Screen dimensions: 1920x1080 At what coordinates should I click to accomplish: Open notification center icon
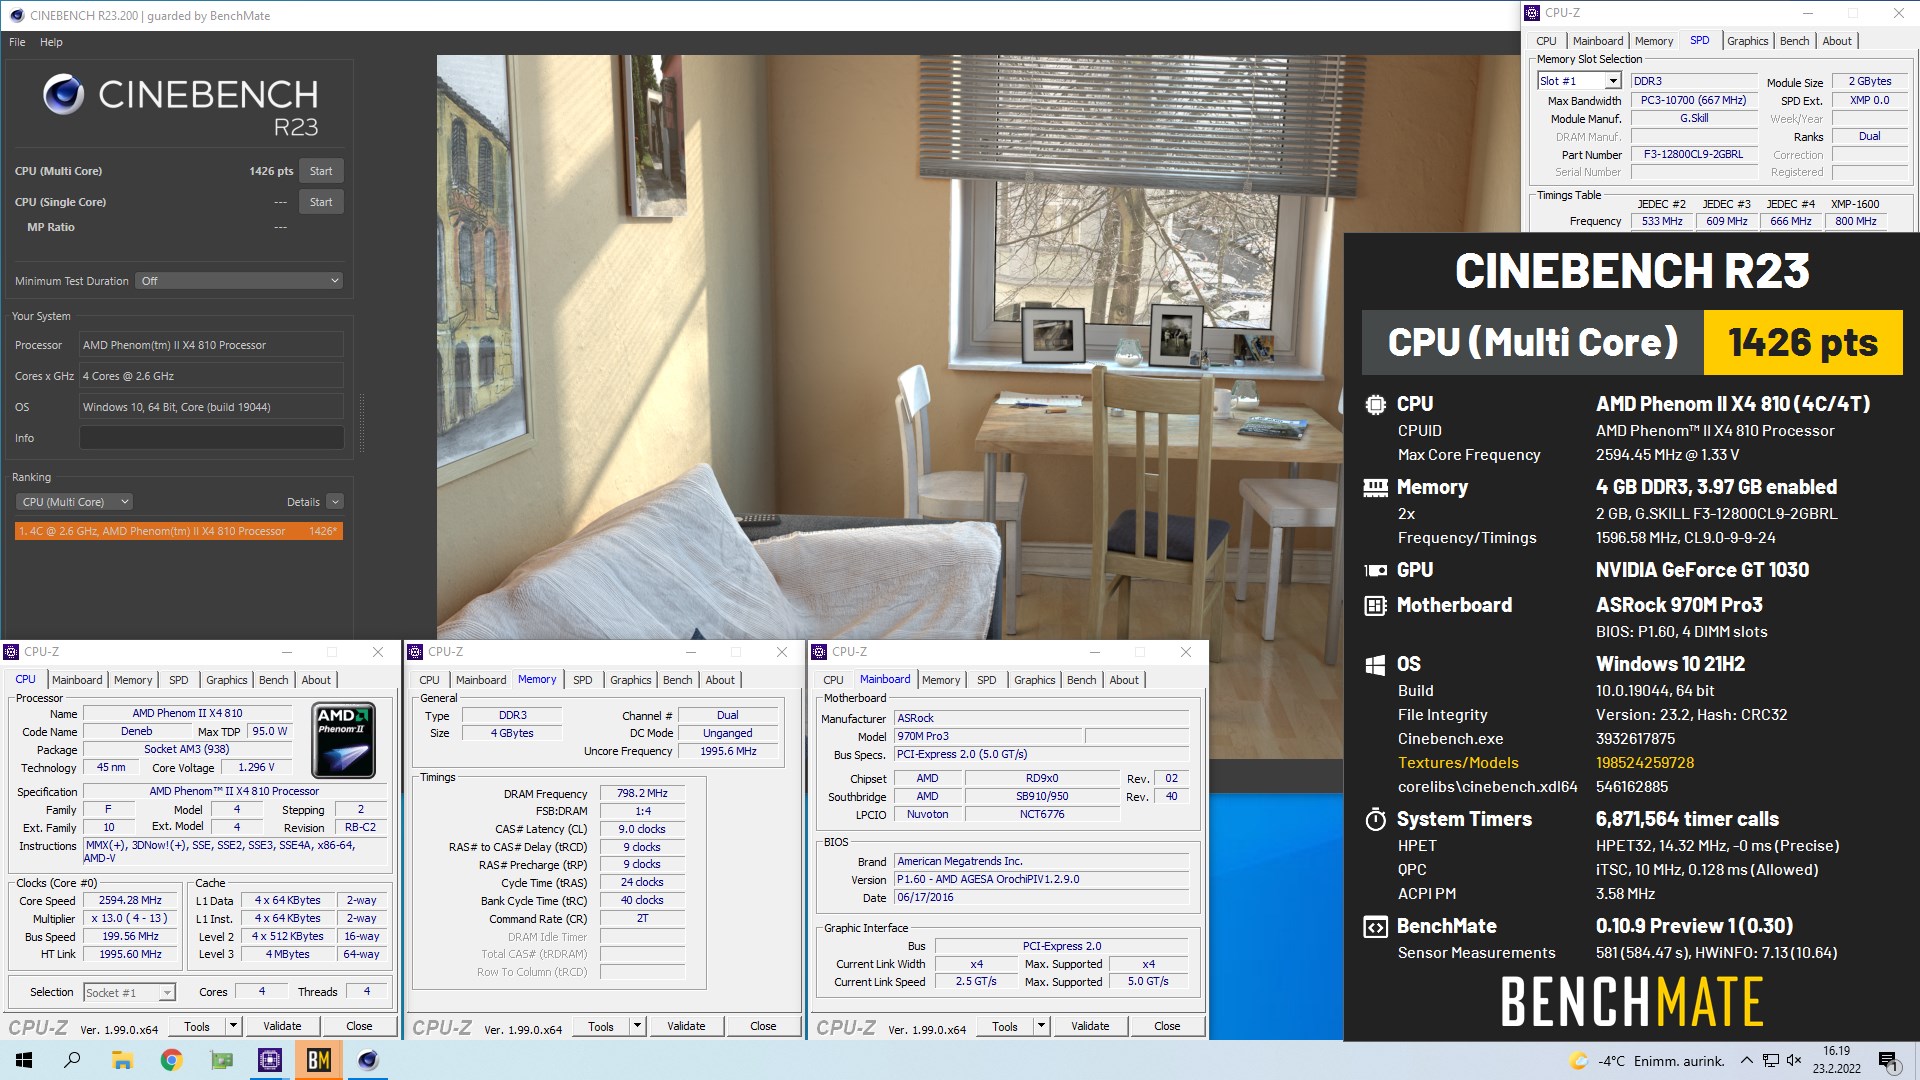click(x=1888, y=1061)
